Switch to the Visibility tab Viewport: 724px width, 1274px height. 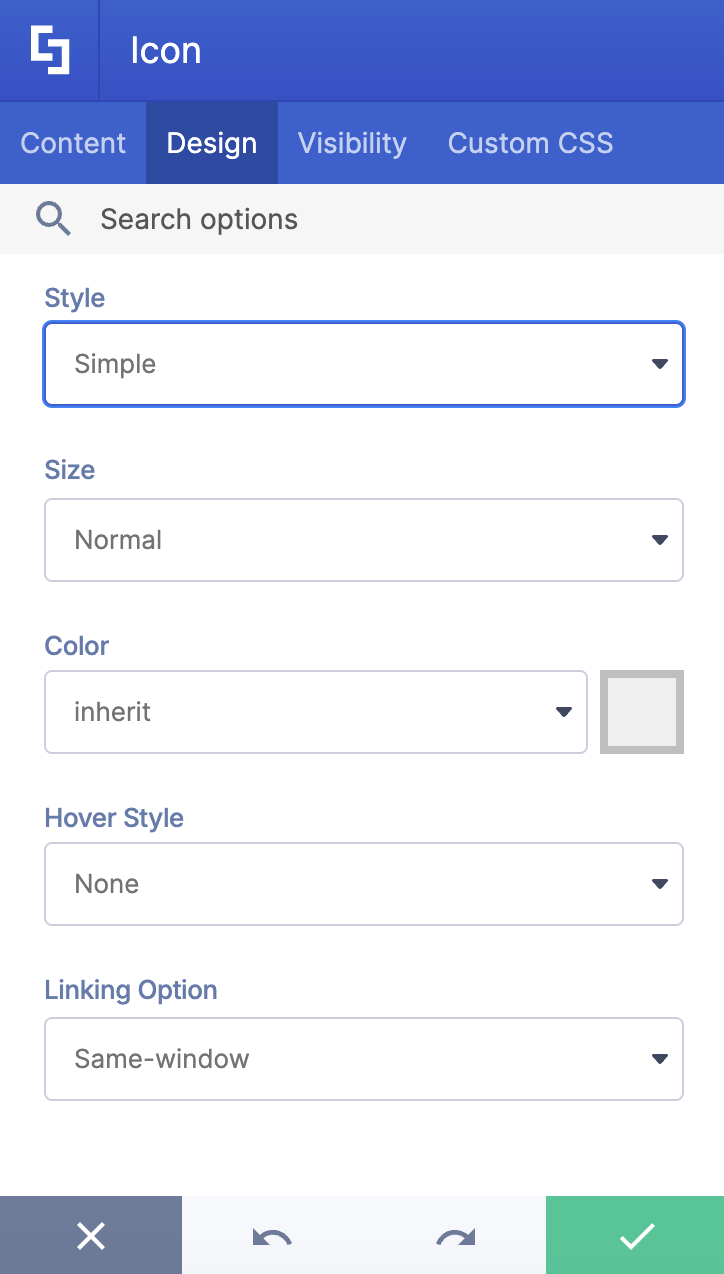[352, 142]
